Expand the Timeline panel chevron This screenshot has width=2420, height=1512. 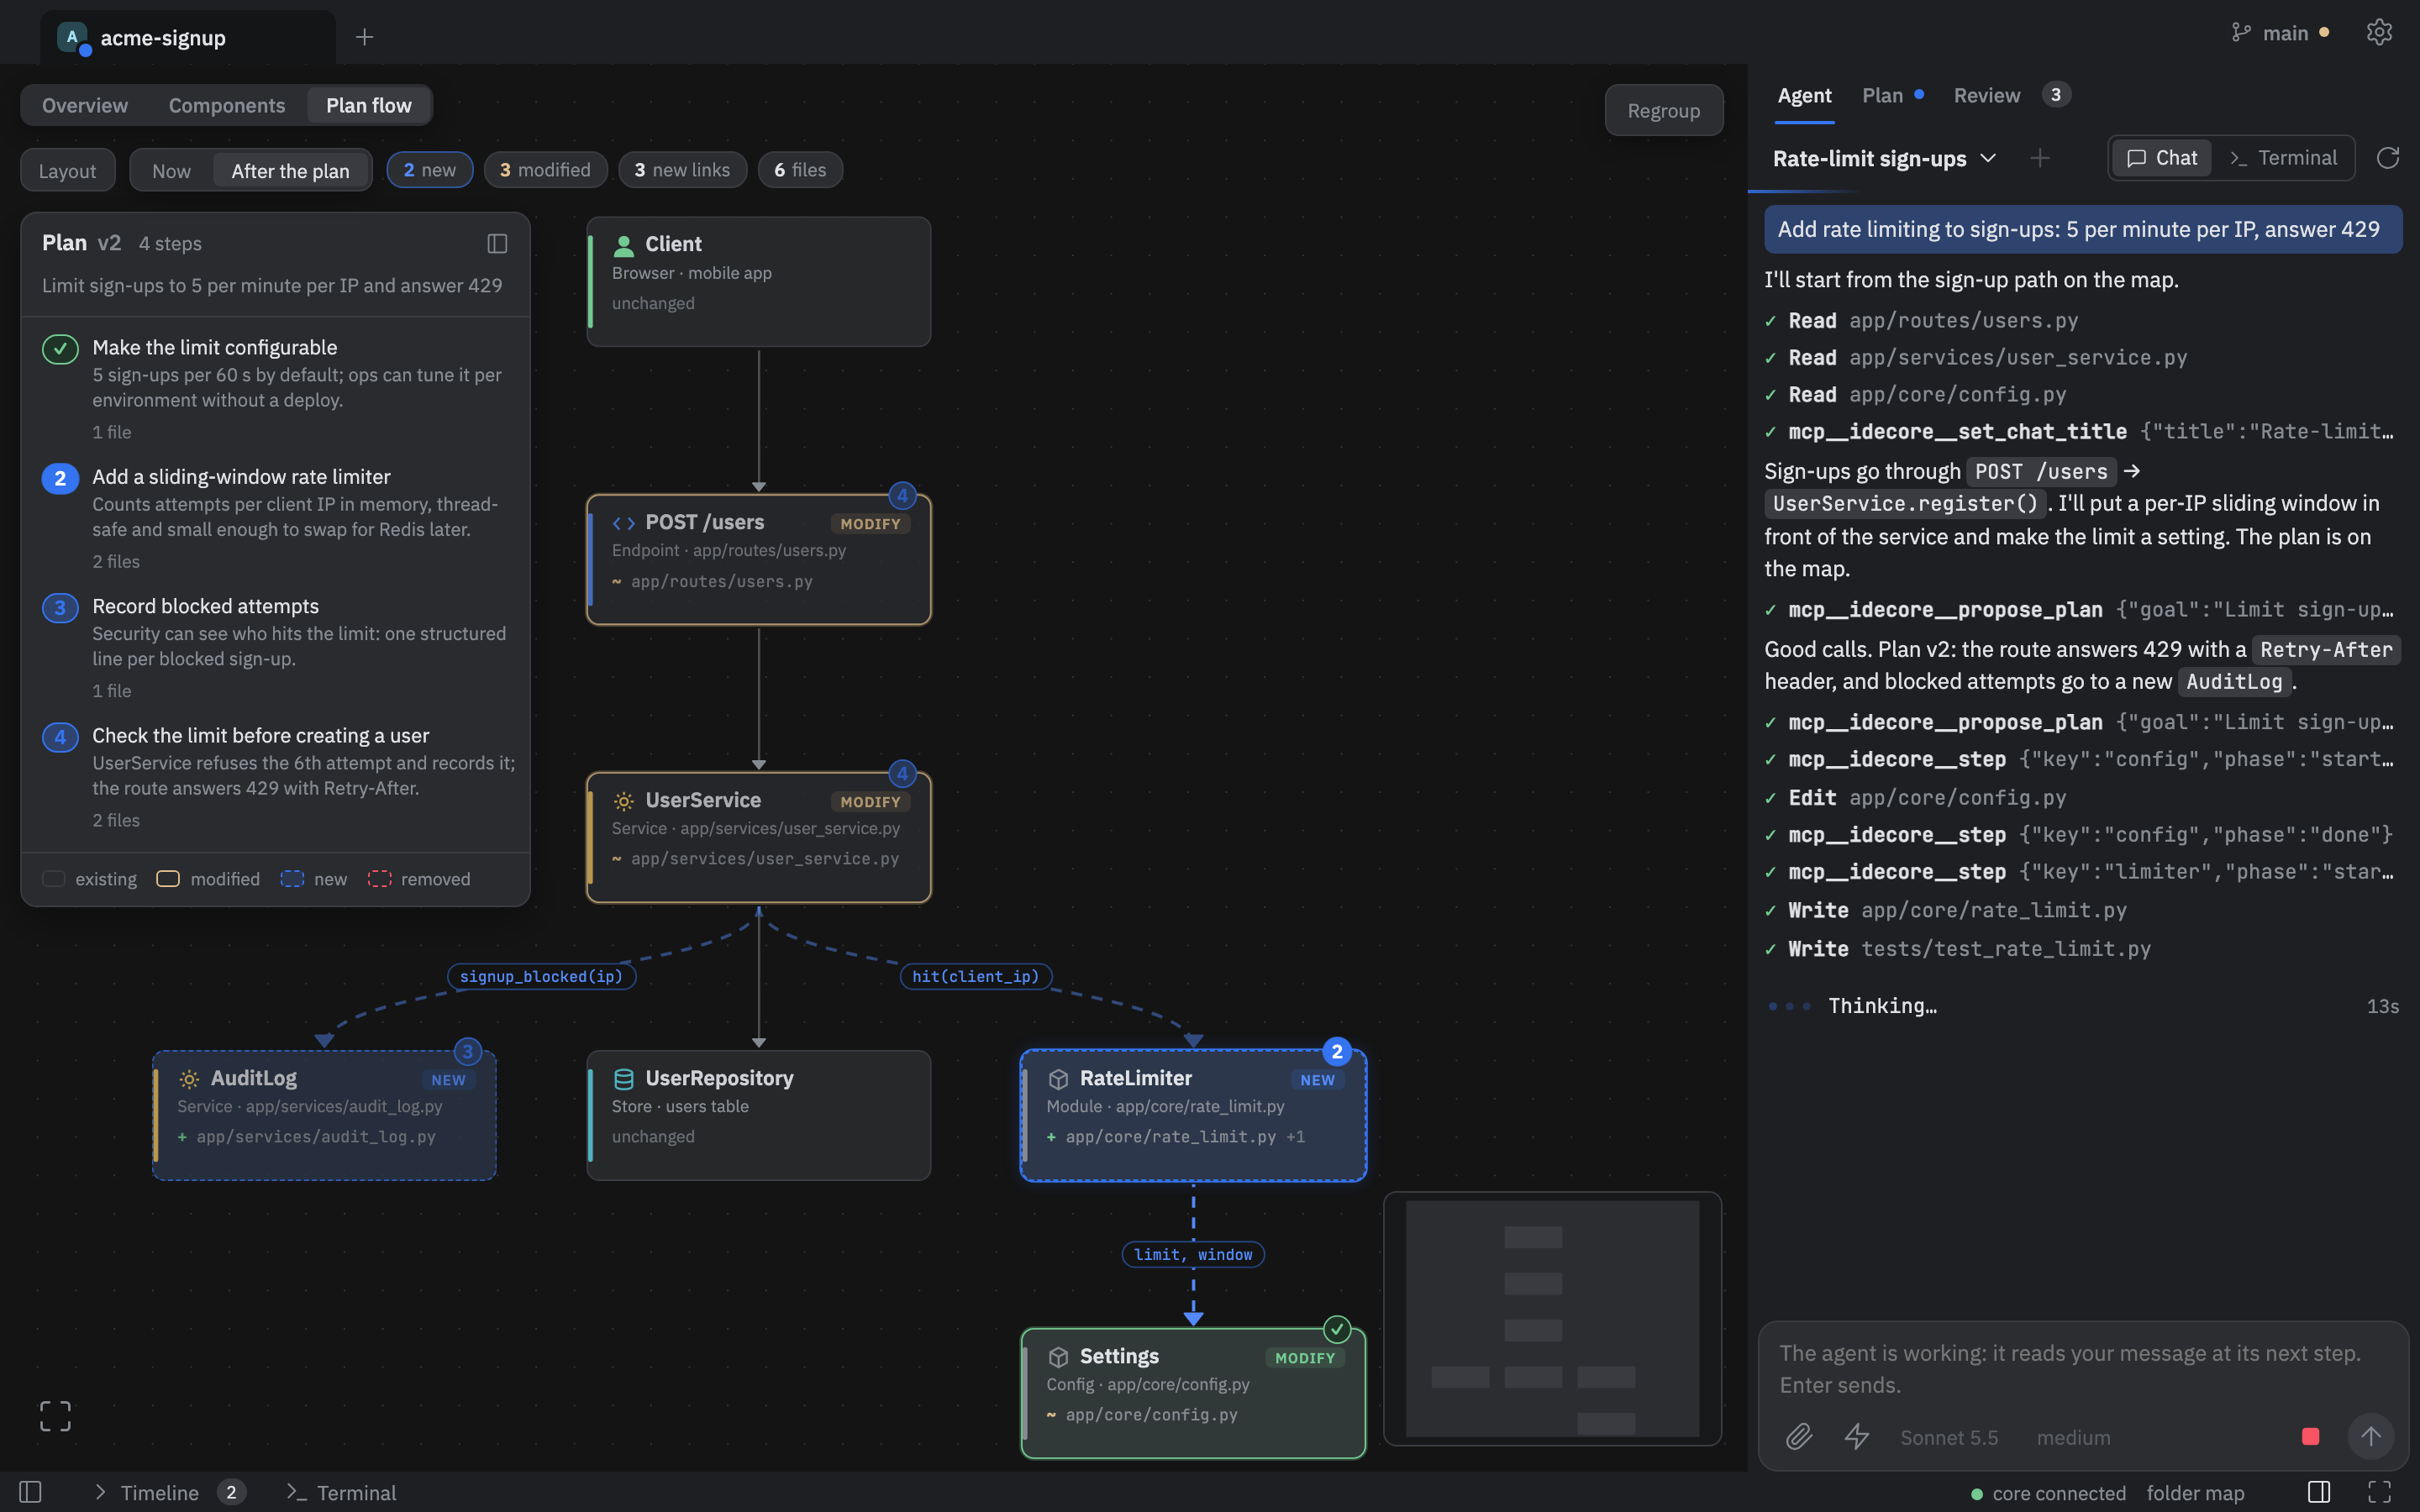click(100, 1492)
